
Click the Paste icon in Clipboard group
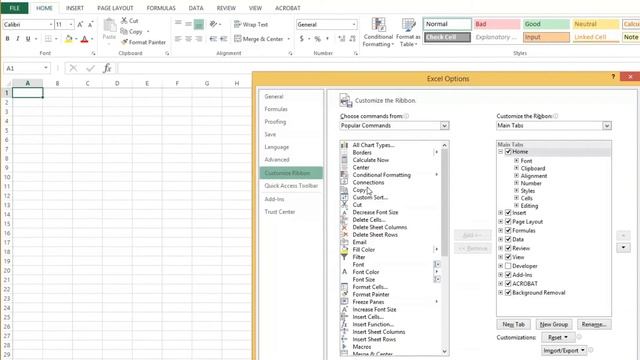pyautogui.click(x=109, y=26)
